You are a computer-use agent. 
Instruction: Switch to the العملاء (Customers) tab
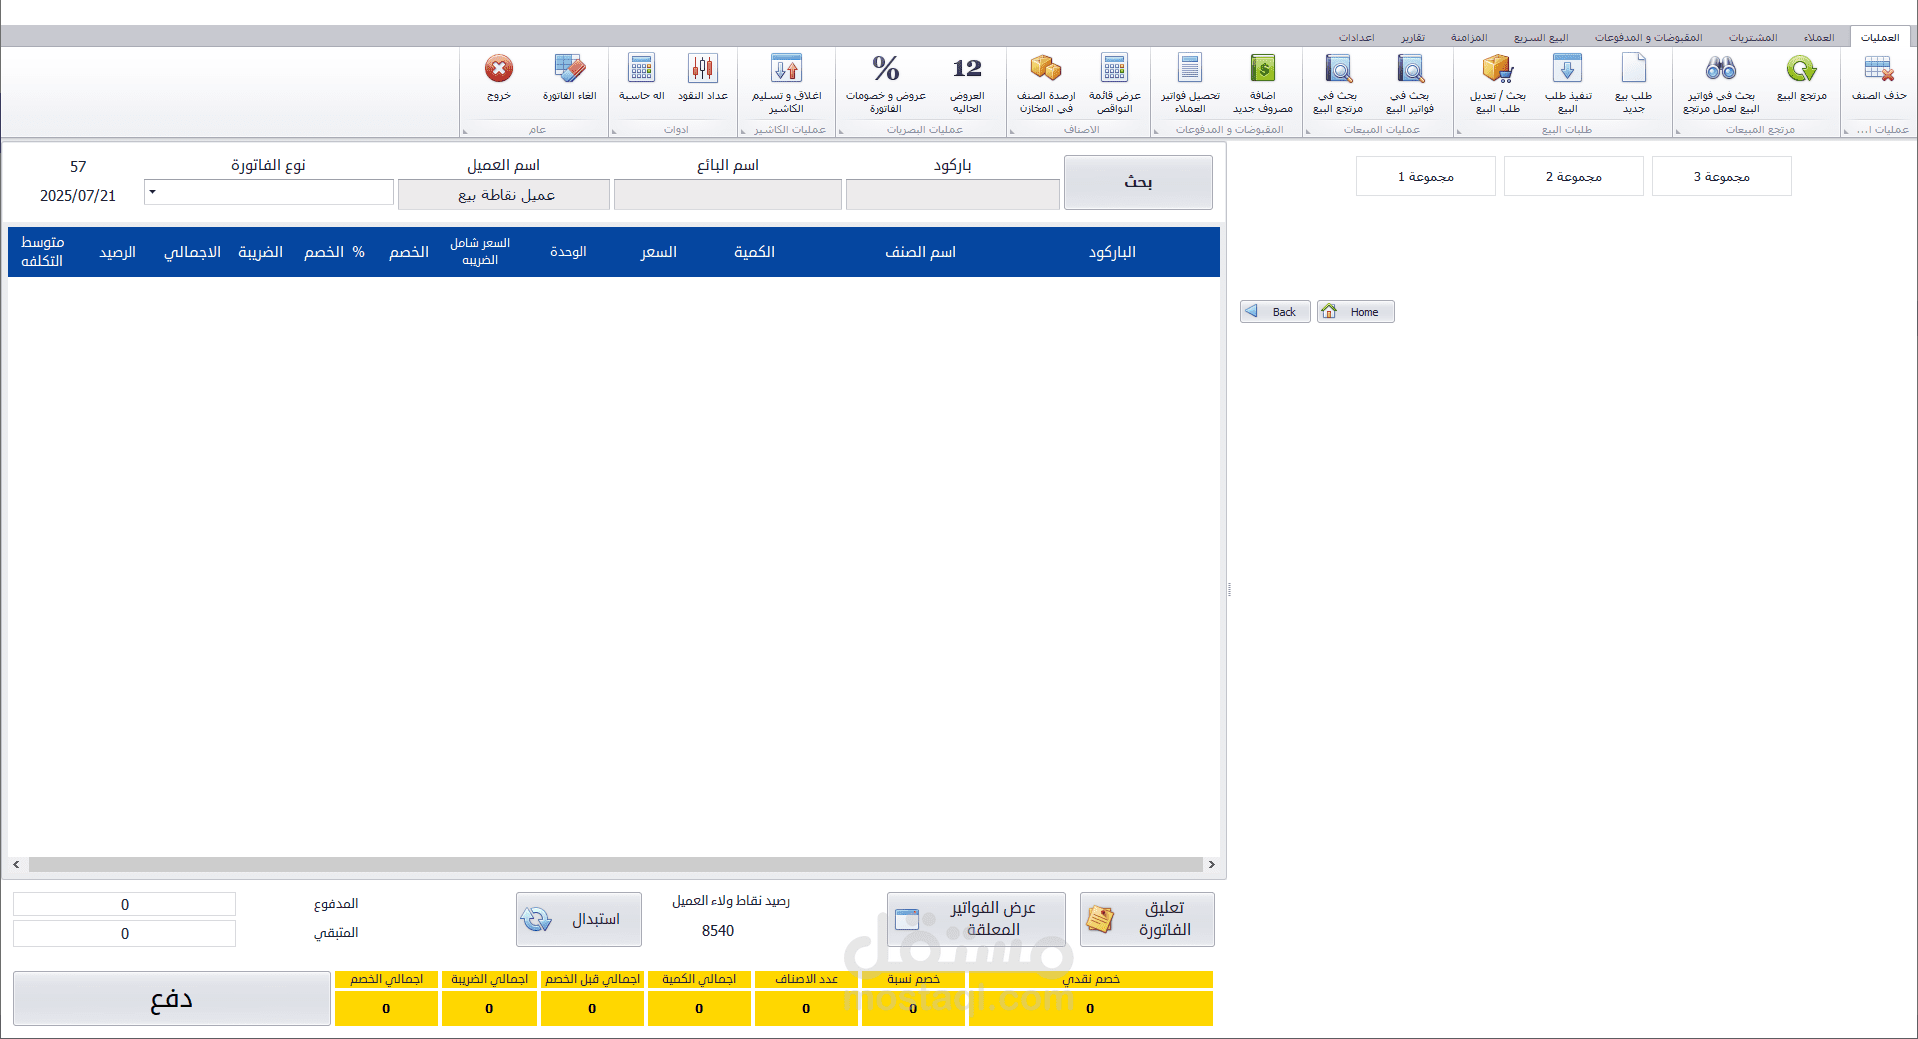tap(1819, 37)
